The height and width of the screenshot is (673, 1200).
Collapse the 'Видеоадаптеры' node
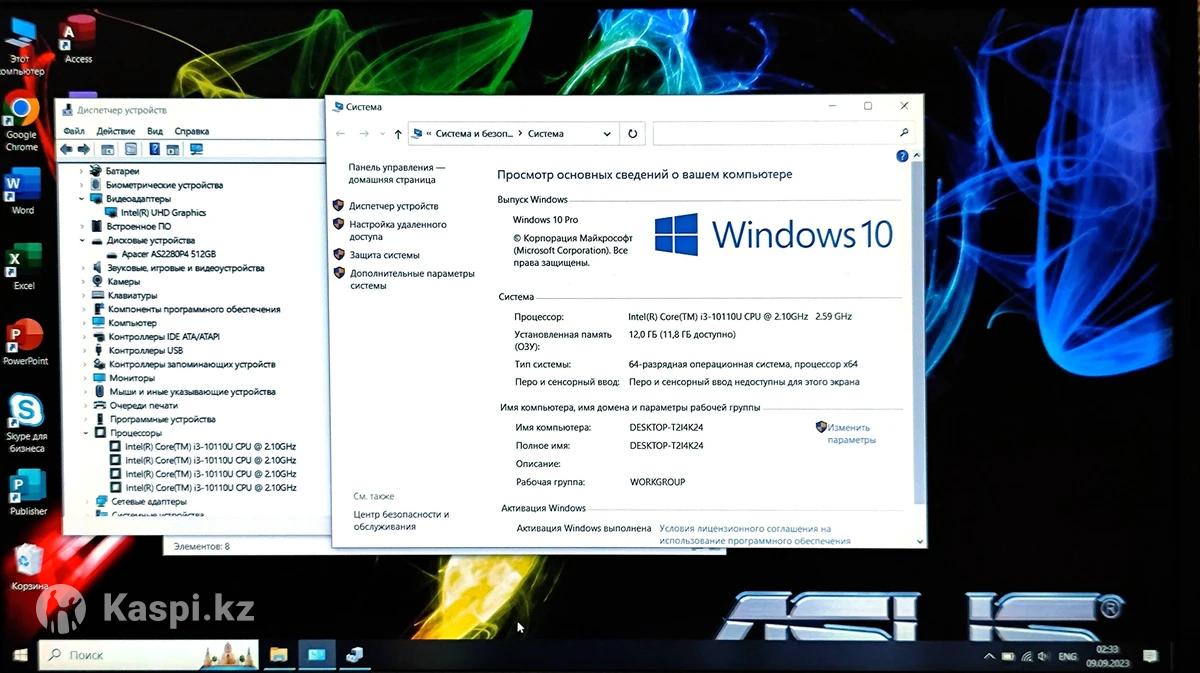[x=83, y=199]
